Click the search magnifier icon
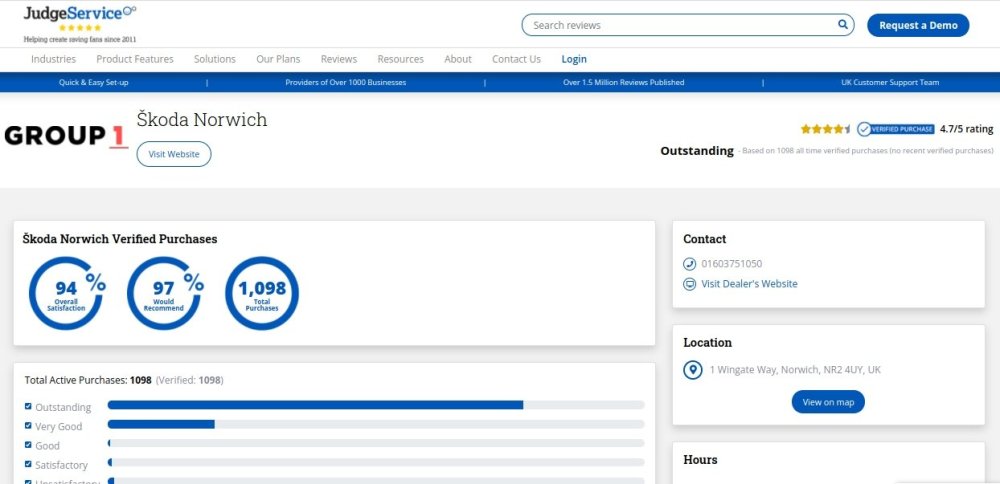The height and width of the screenshot is (484, 1000). tap(842, 25)
